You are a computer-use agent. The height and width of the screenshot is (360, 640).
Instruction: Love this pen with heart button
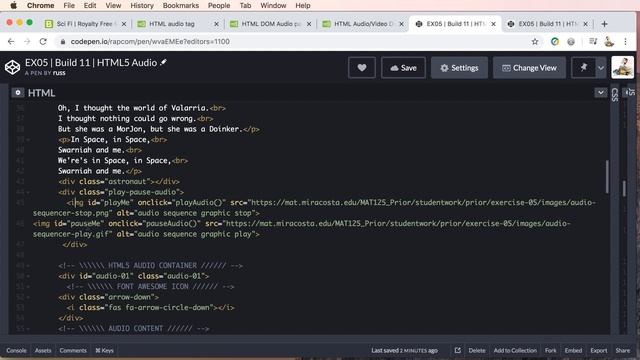pyautogui.click(x=362, y=68)
